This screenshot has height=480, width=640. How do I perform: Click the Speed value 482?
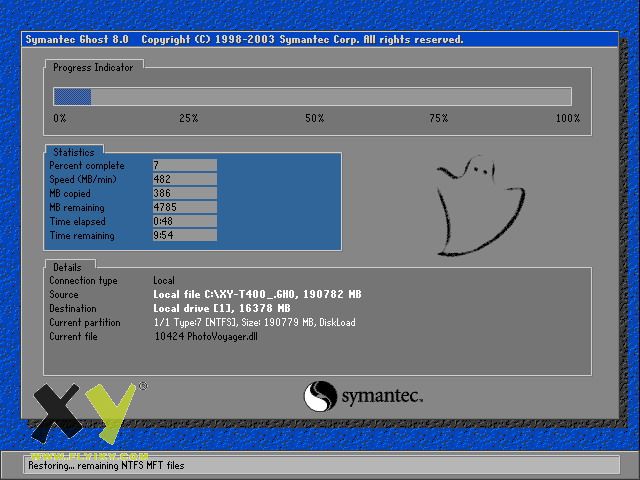click(184, 179)
